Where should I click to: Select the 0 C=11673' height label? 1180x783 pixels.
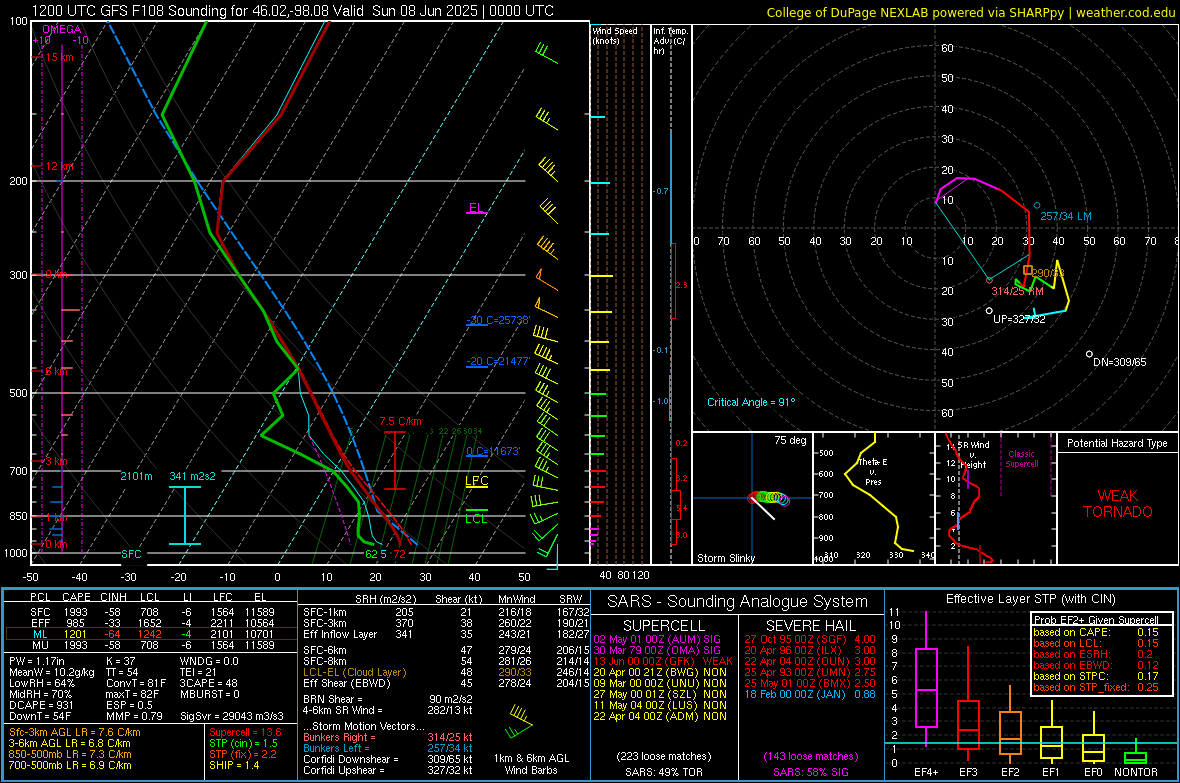click(493, 451)
